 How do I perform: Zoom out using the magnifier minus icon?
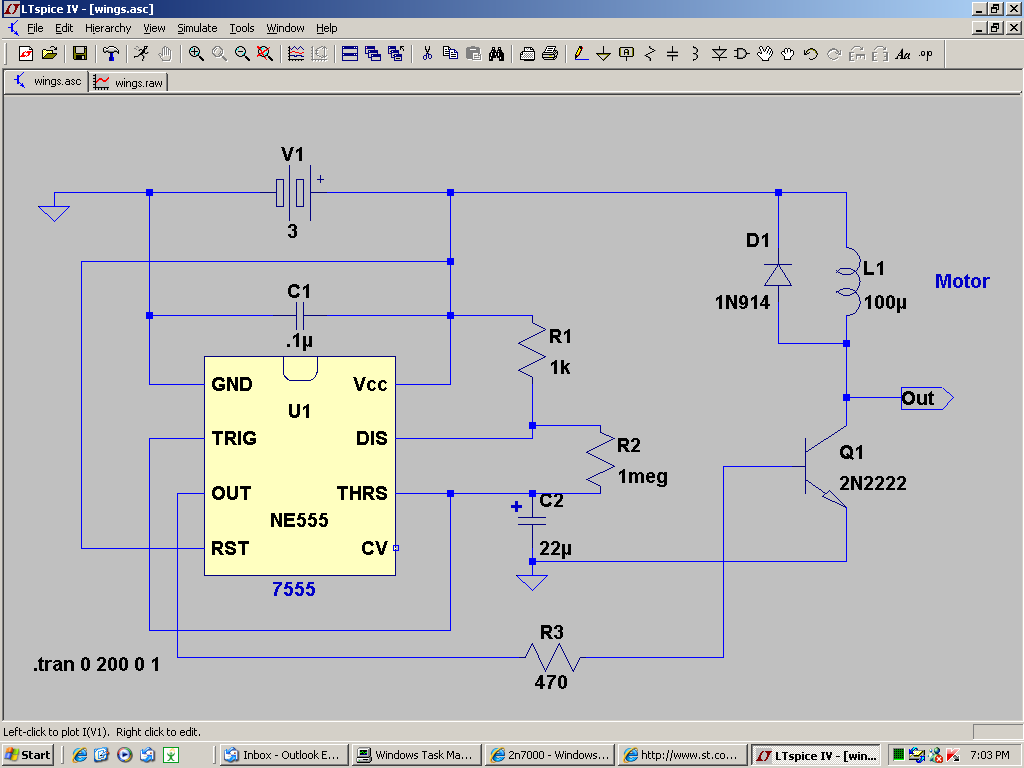coord(242,54)
